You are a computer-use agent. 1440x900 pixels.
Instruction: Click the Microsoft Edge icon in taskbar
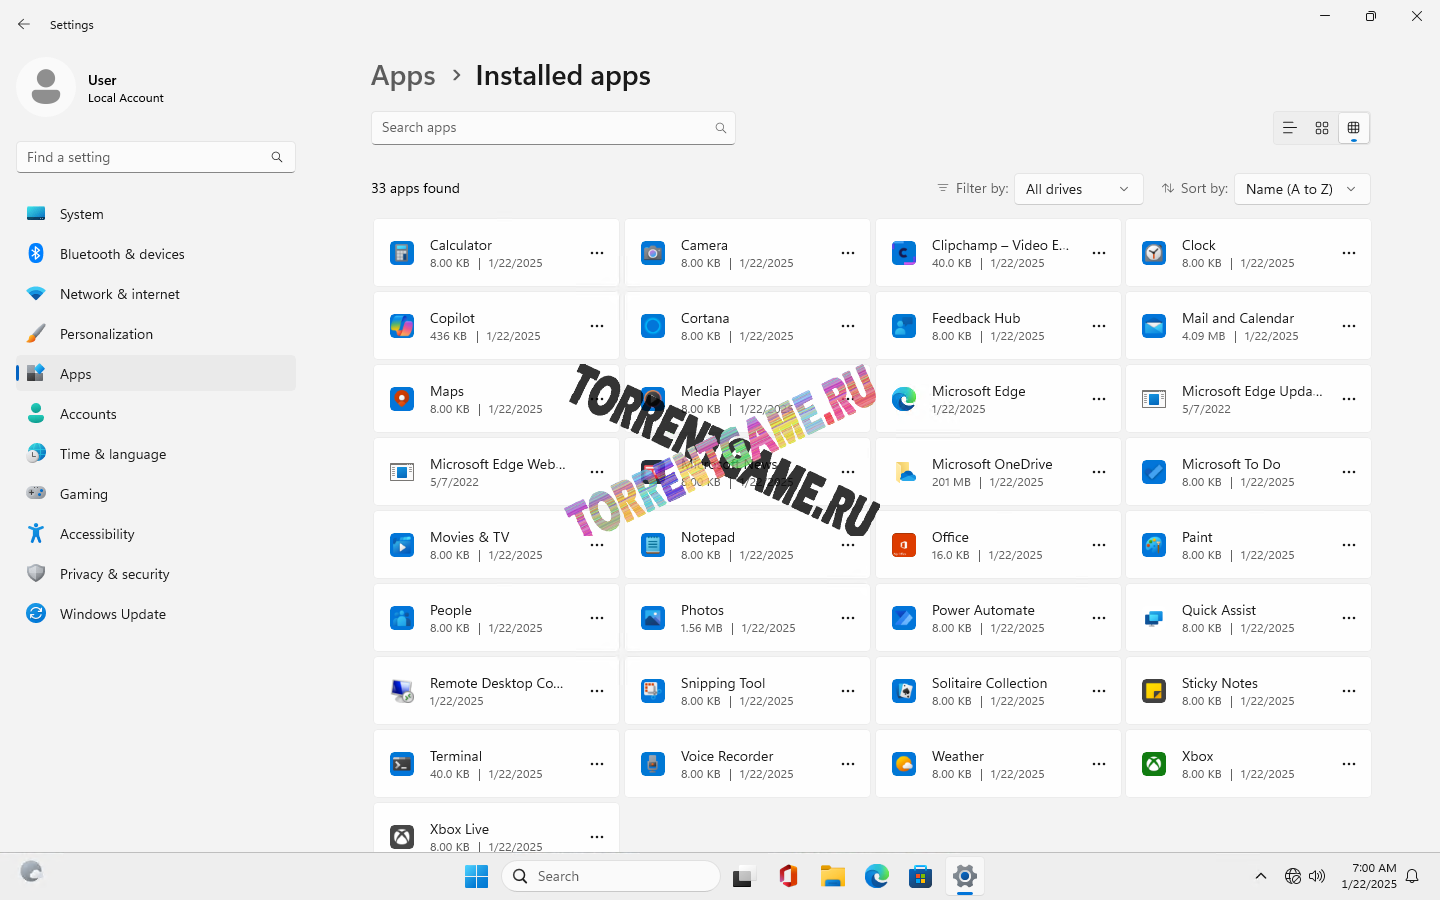[877, 877]
